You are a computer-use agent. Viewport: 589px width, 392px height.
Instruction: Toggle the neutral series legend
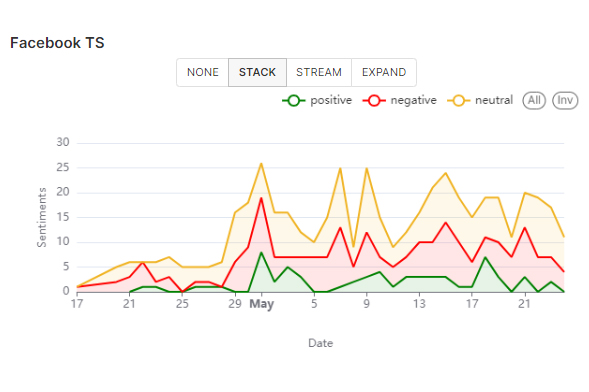(480, 100)
